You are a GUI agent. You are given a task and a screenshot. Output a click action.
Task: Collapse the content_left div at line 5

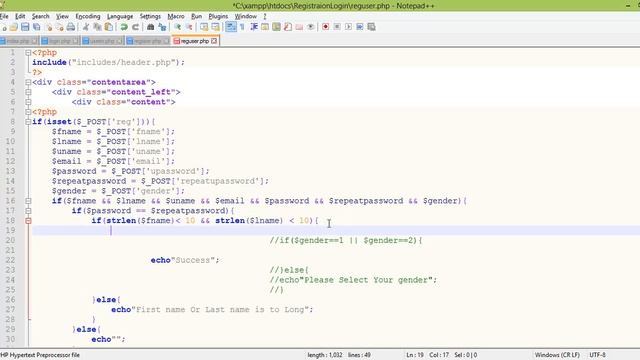click(28, 92)
